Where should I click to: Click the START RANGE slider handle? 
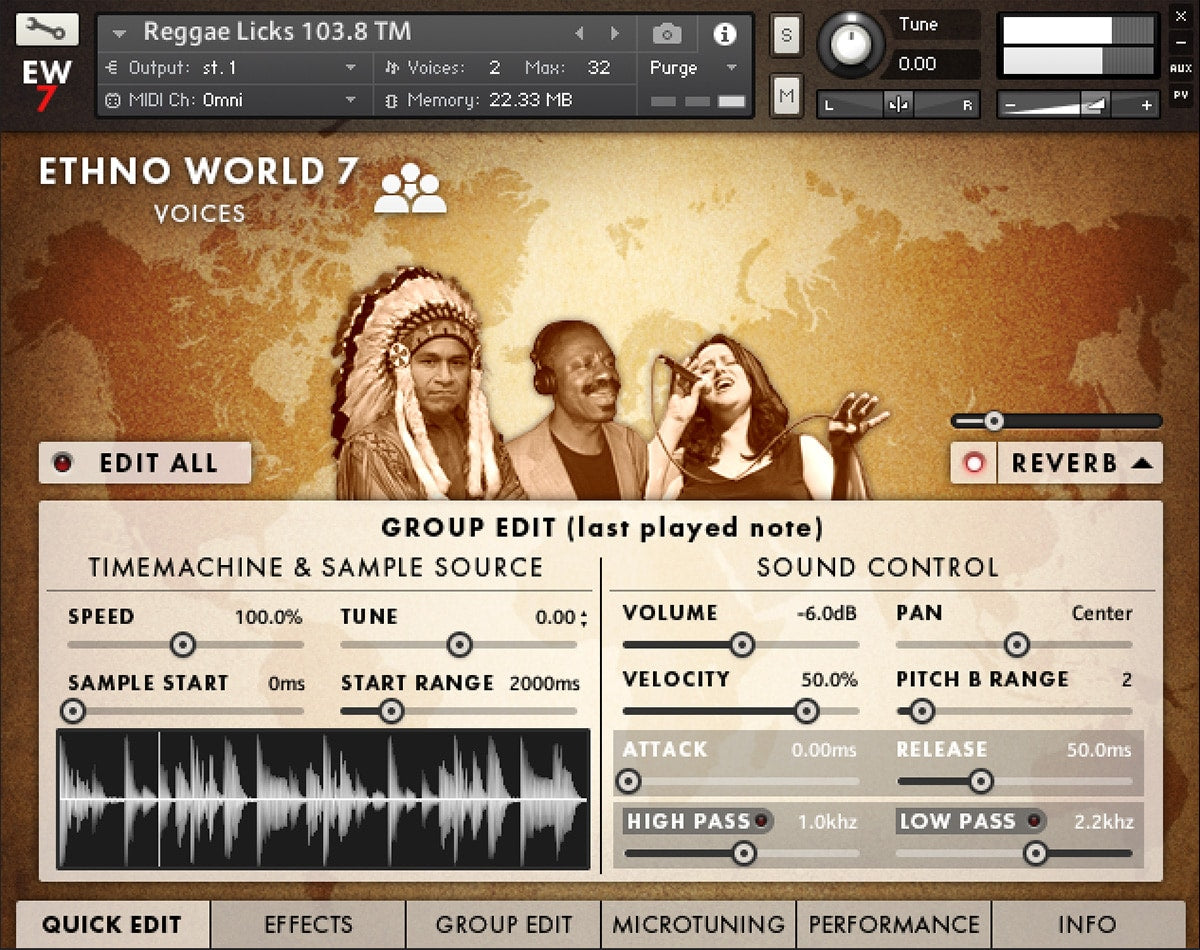(x=391, y=712)
